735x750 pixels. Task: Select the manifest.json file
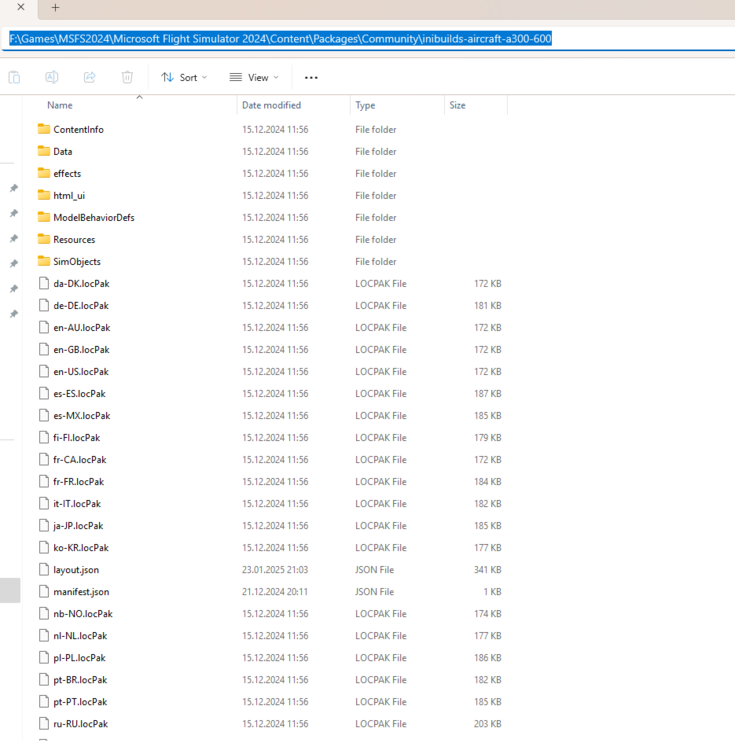point(81,591)
